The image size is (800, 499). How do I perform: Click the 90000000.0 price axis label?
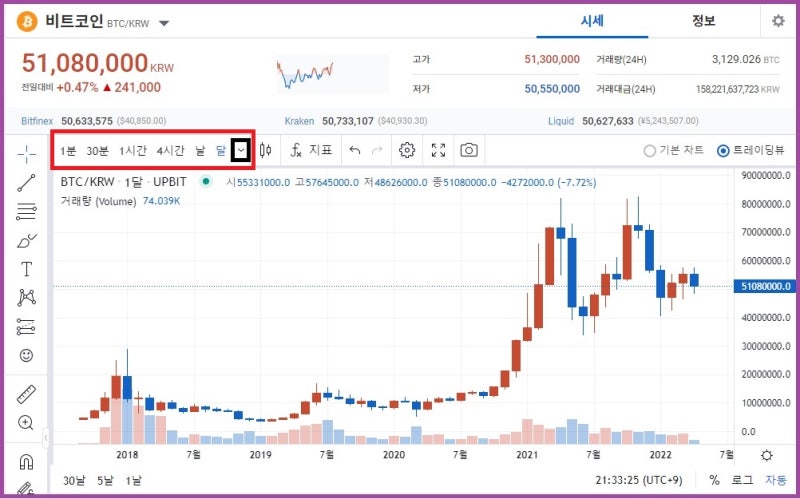(764, 176)
